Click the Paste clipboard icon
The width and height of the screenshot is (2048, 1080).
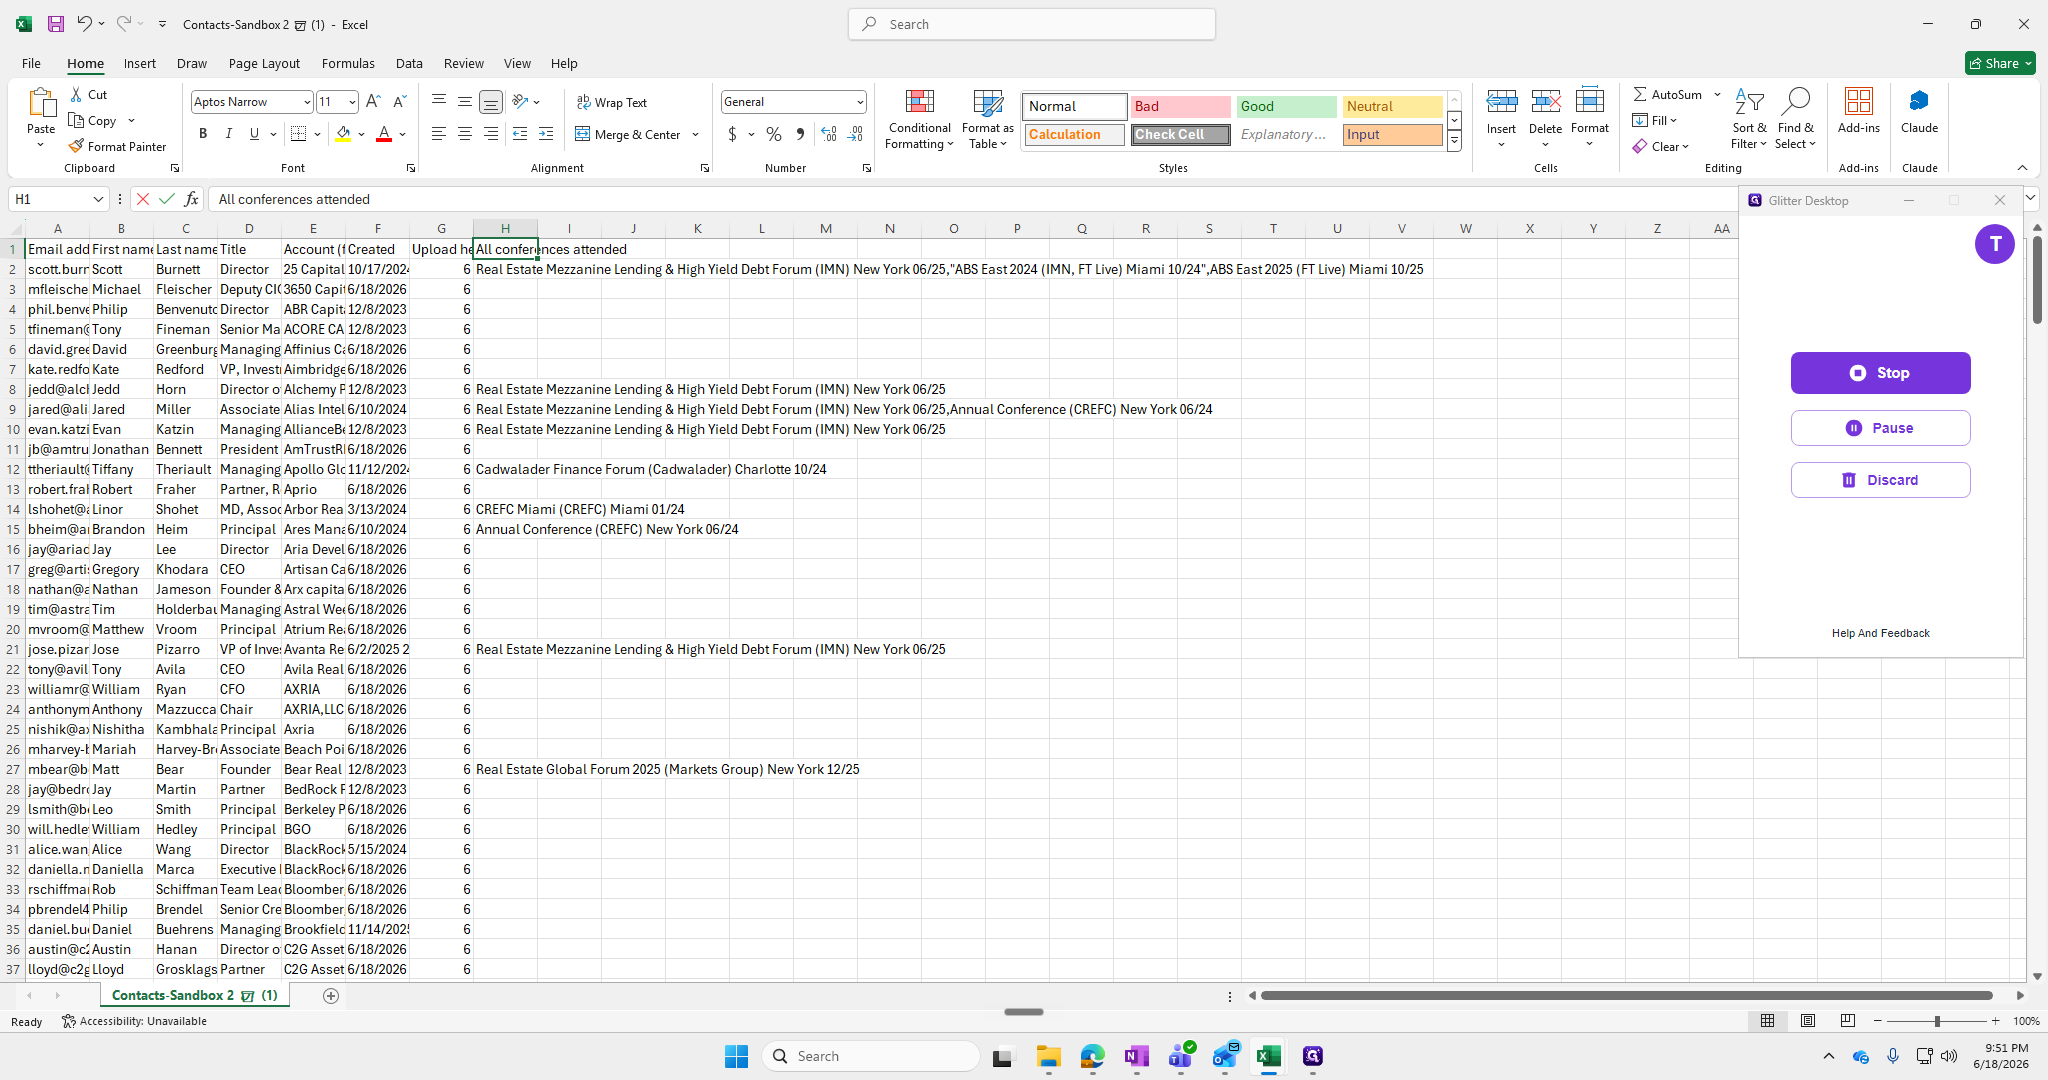41,103
